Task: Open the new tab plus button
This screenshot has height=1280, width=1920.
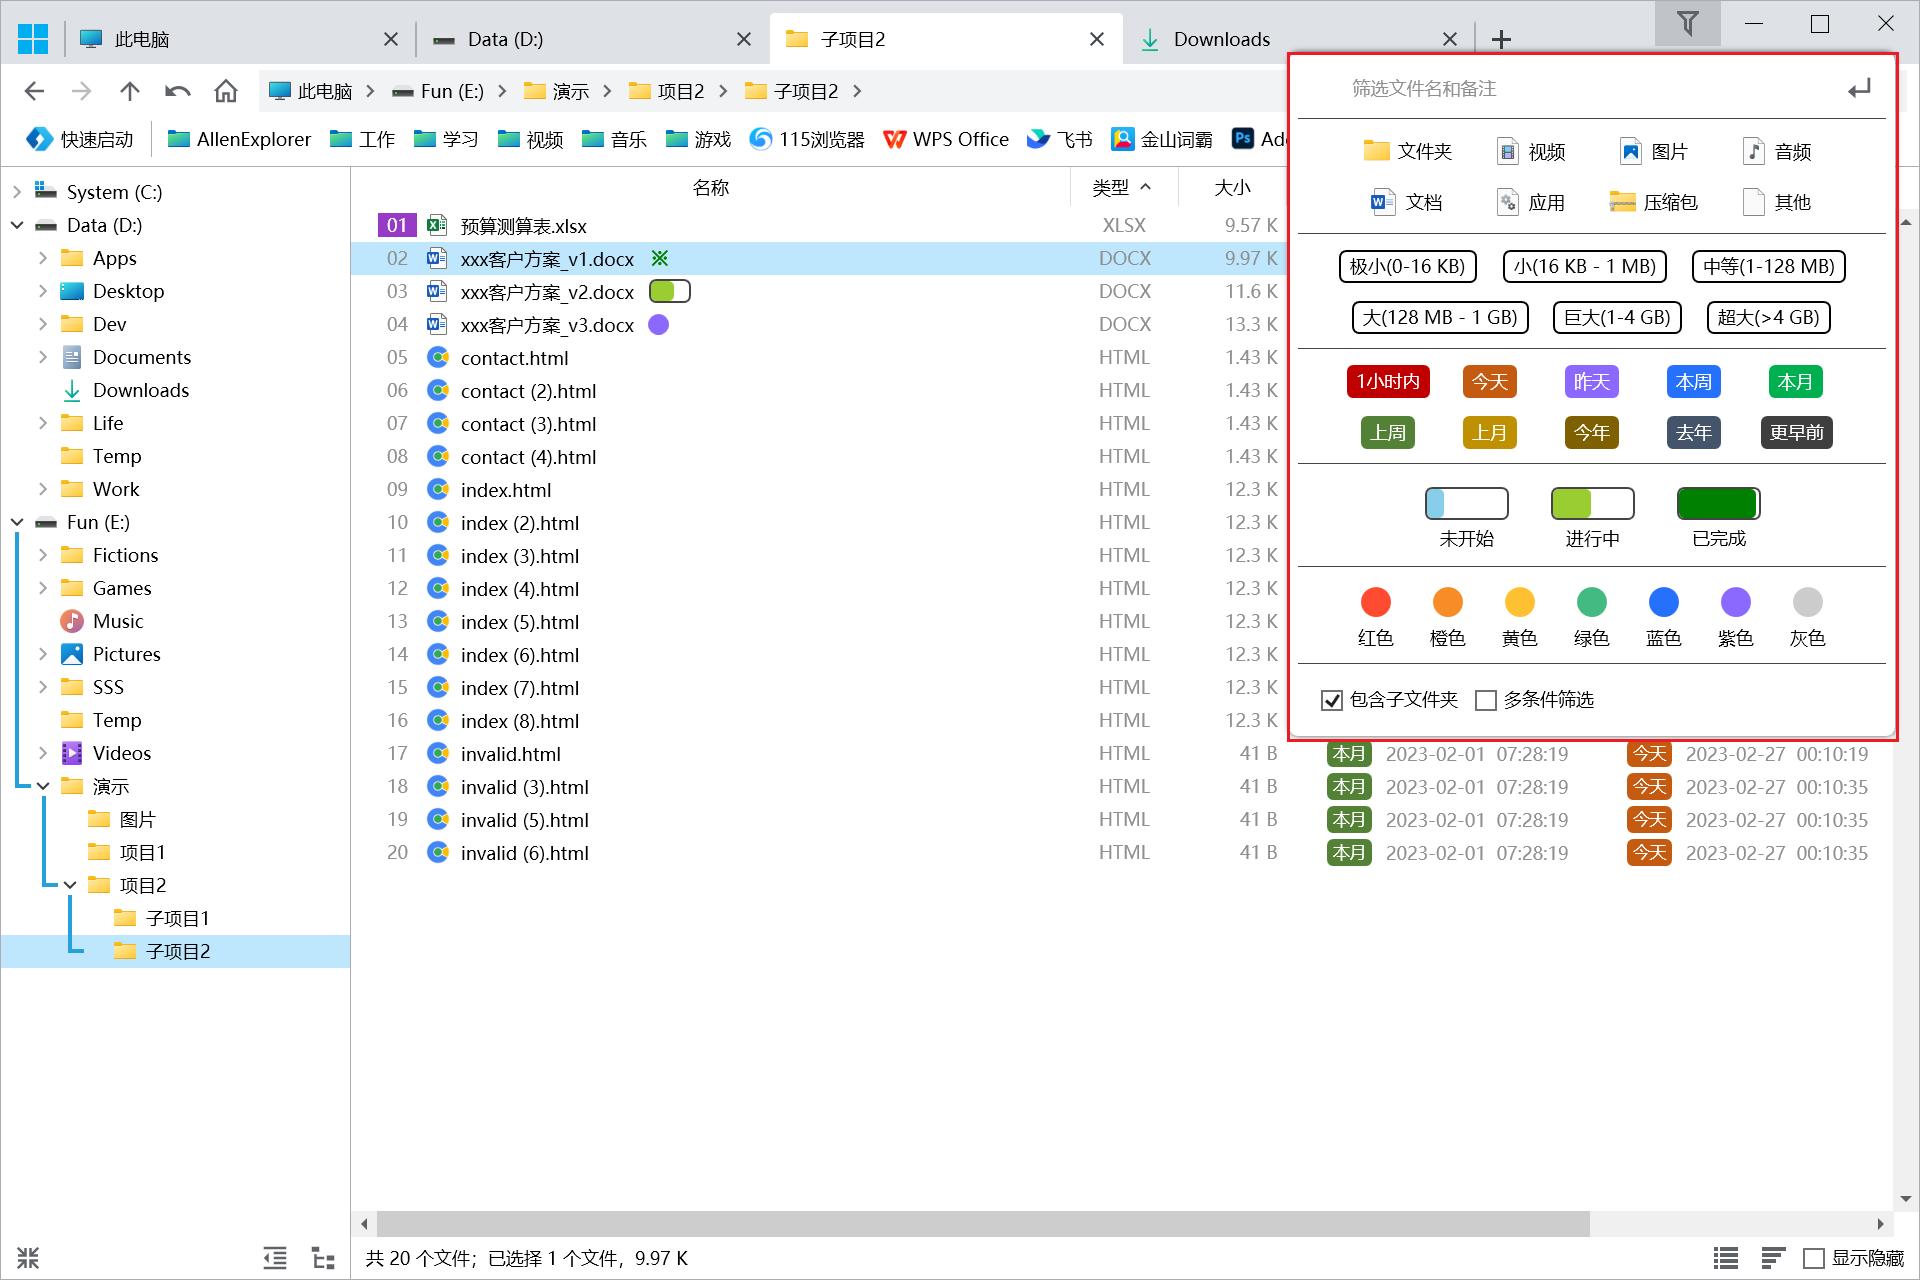Action: (x=1501, y=40)
